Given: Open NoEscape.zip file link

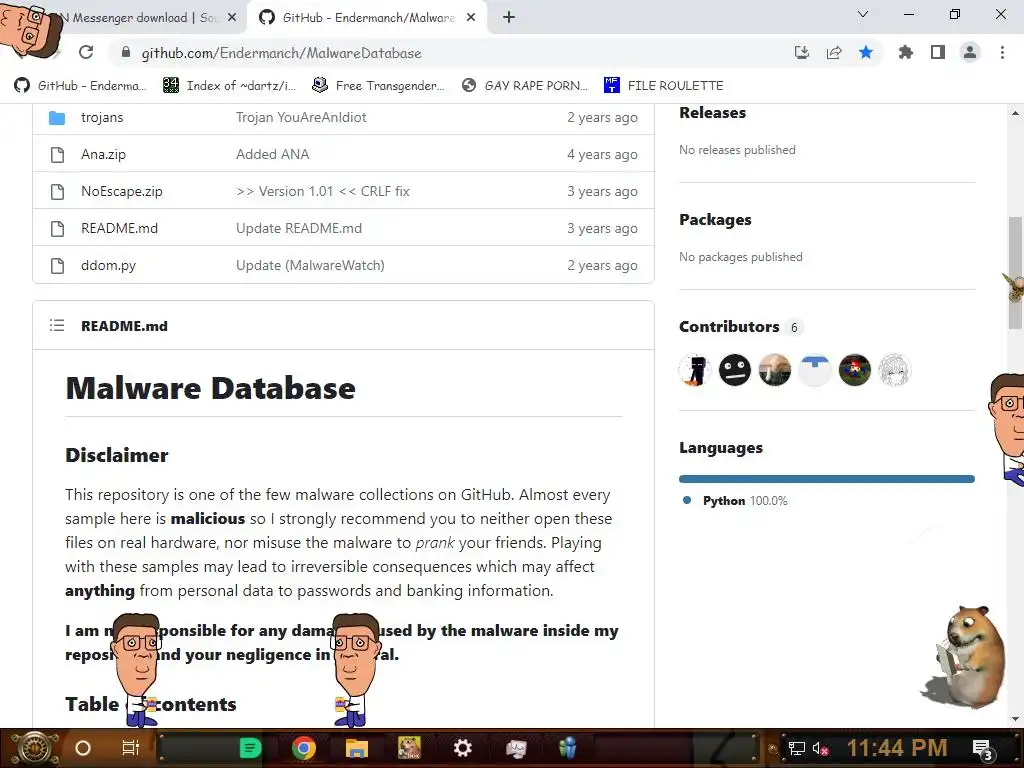Looking at the screenshot, I should 121,191.
